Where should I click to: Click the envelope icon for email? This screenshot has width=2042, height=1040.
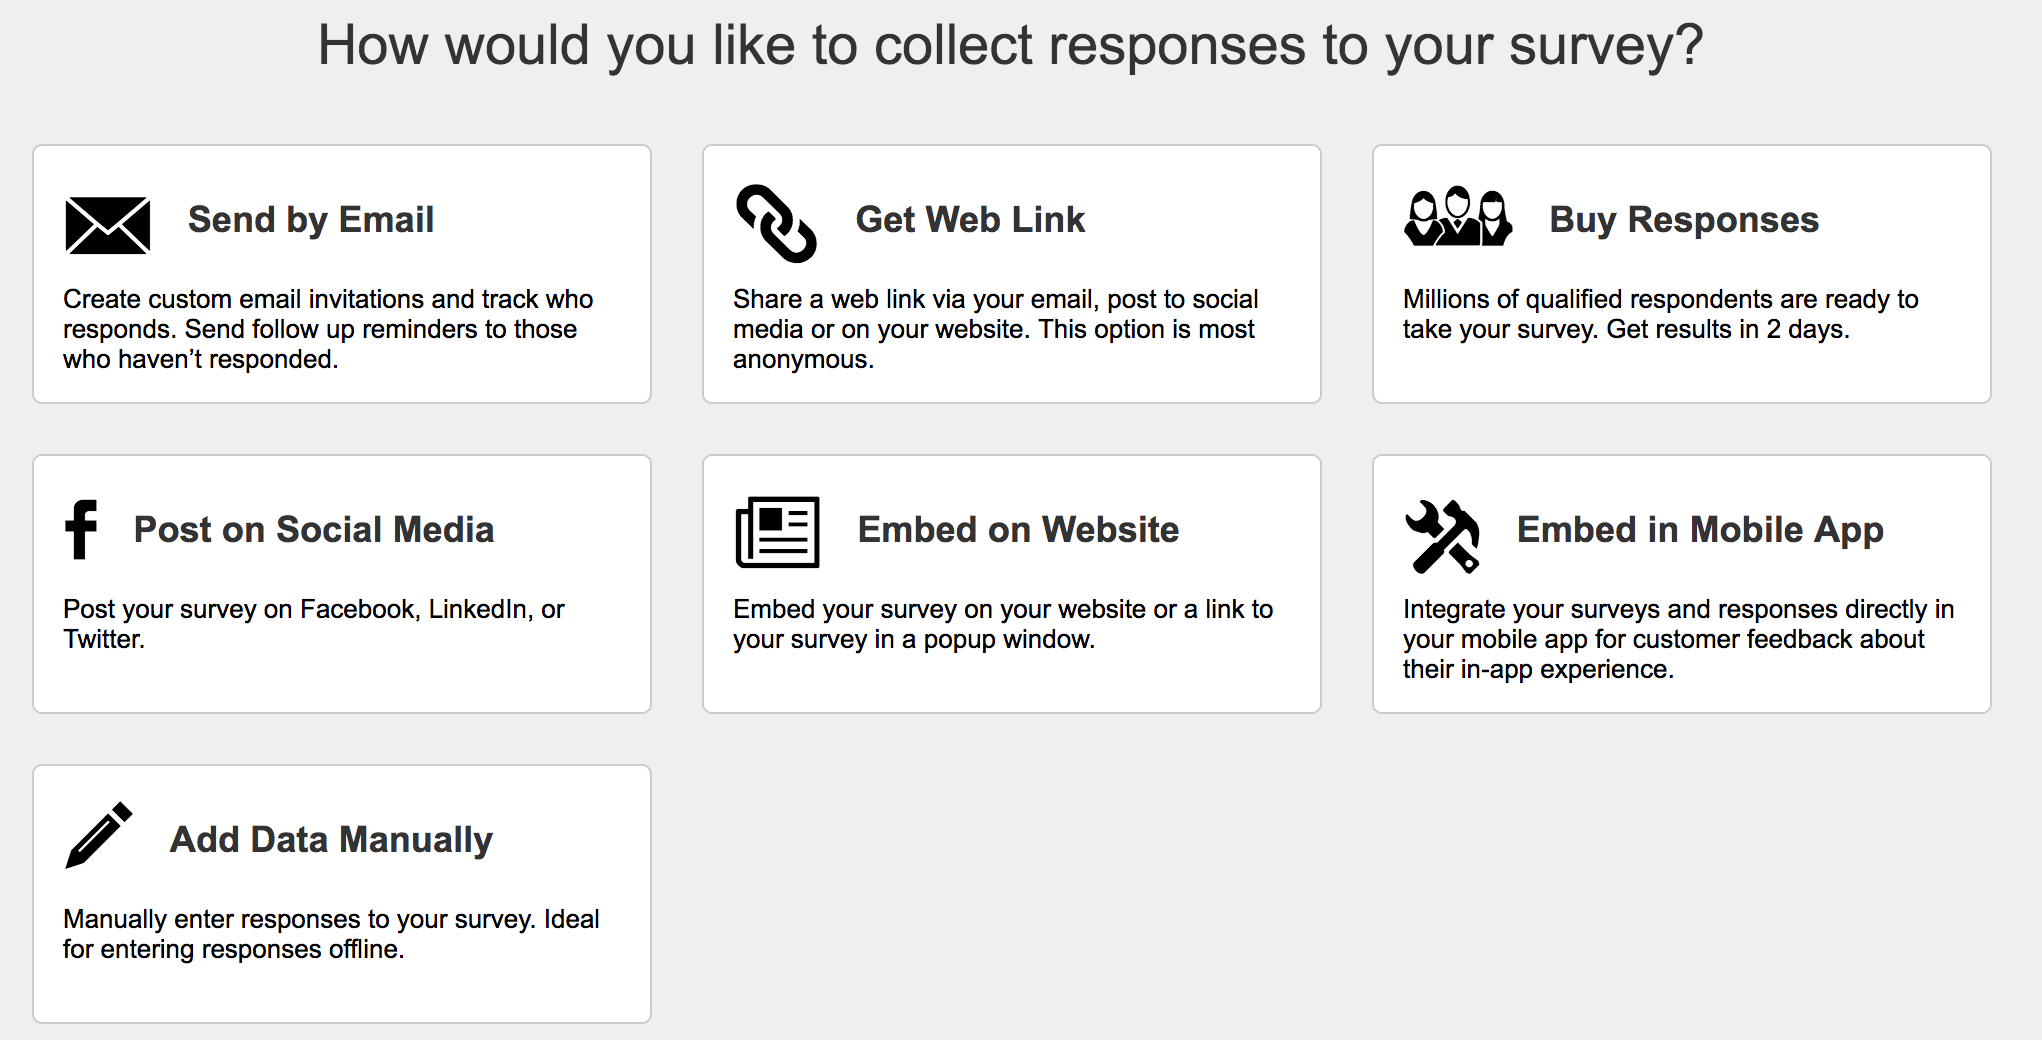[108, 225]
